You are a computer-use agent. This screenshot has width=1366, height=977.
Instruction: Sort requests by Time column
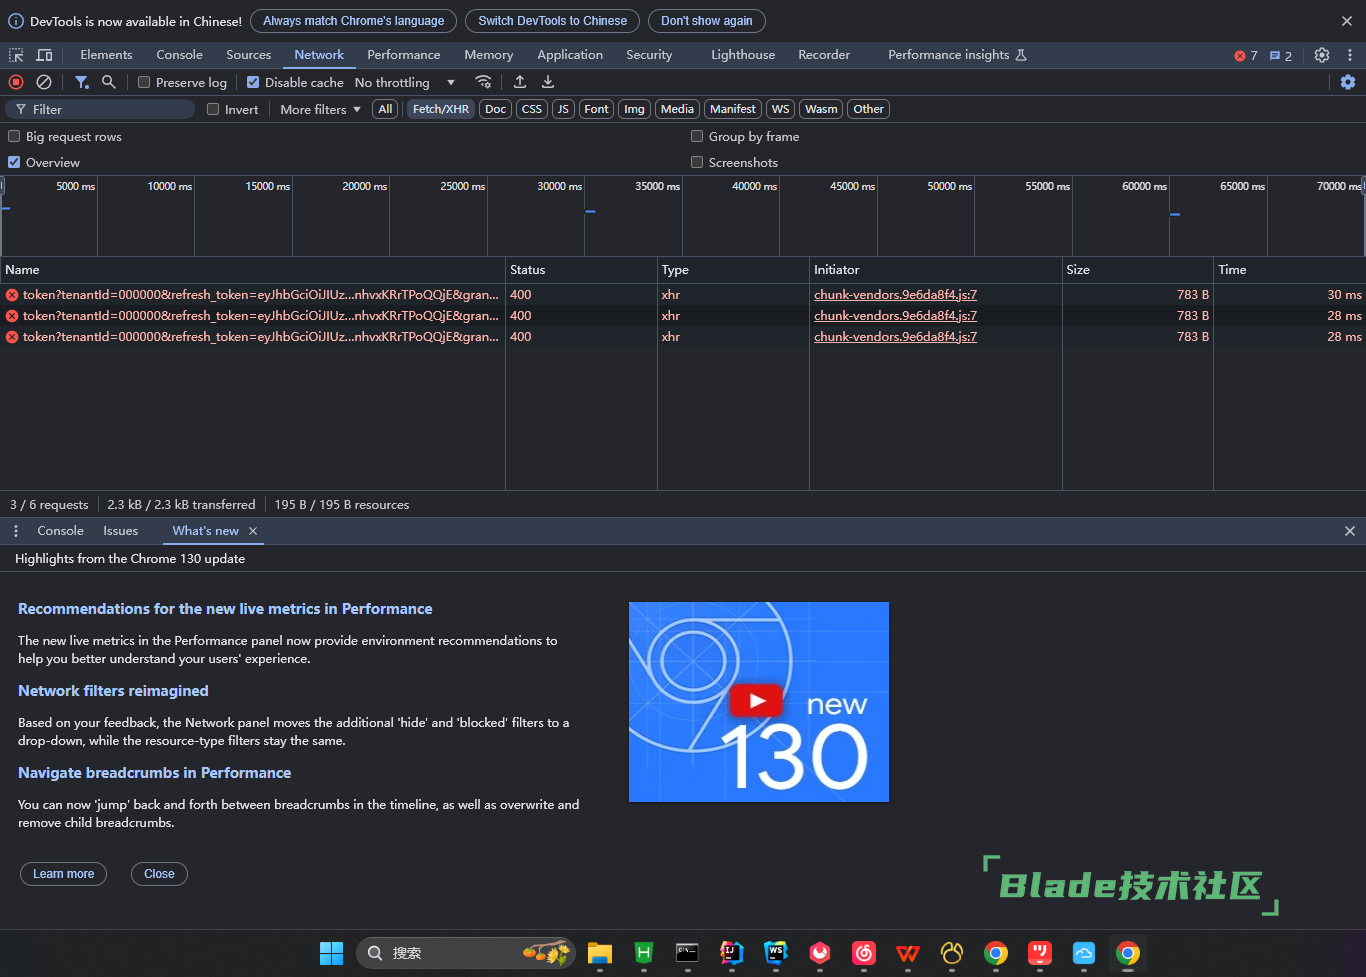pyautogui.click(x=1289, y=270)
